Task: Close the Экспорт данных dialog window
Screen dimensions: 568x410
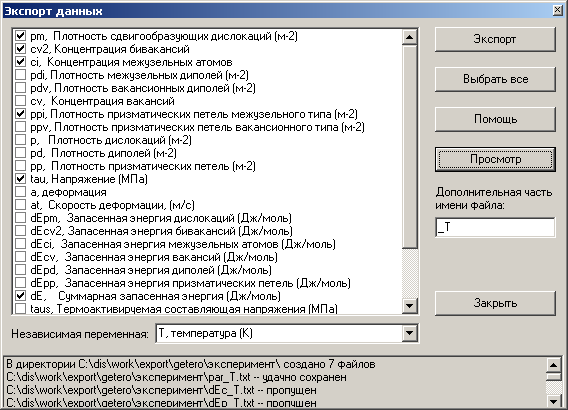Action: (x=557, y=10)
